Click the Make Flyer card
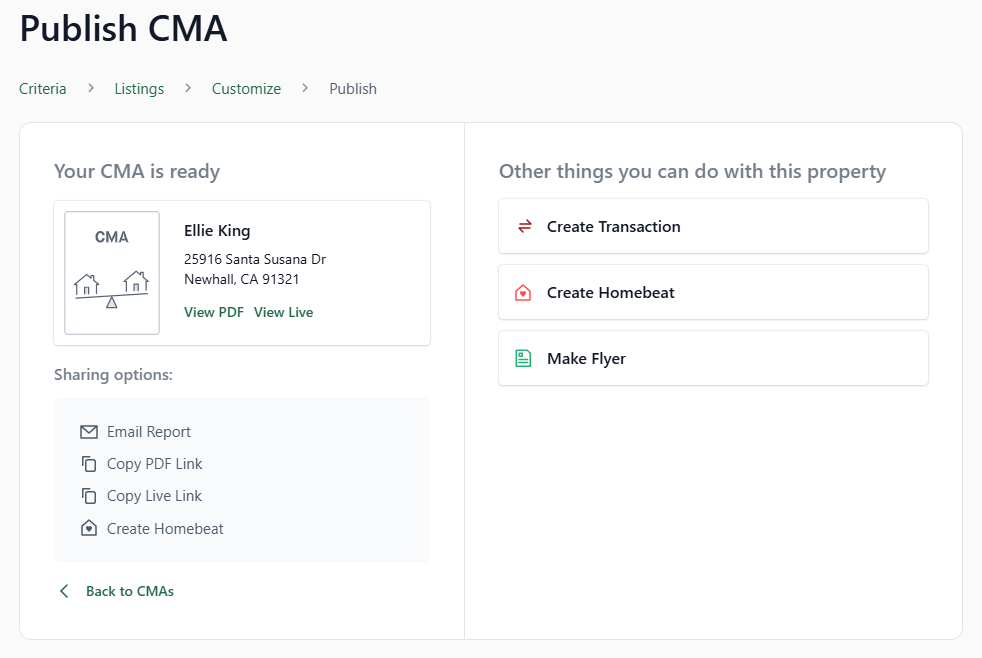 click(713, 357)
